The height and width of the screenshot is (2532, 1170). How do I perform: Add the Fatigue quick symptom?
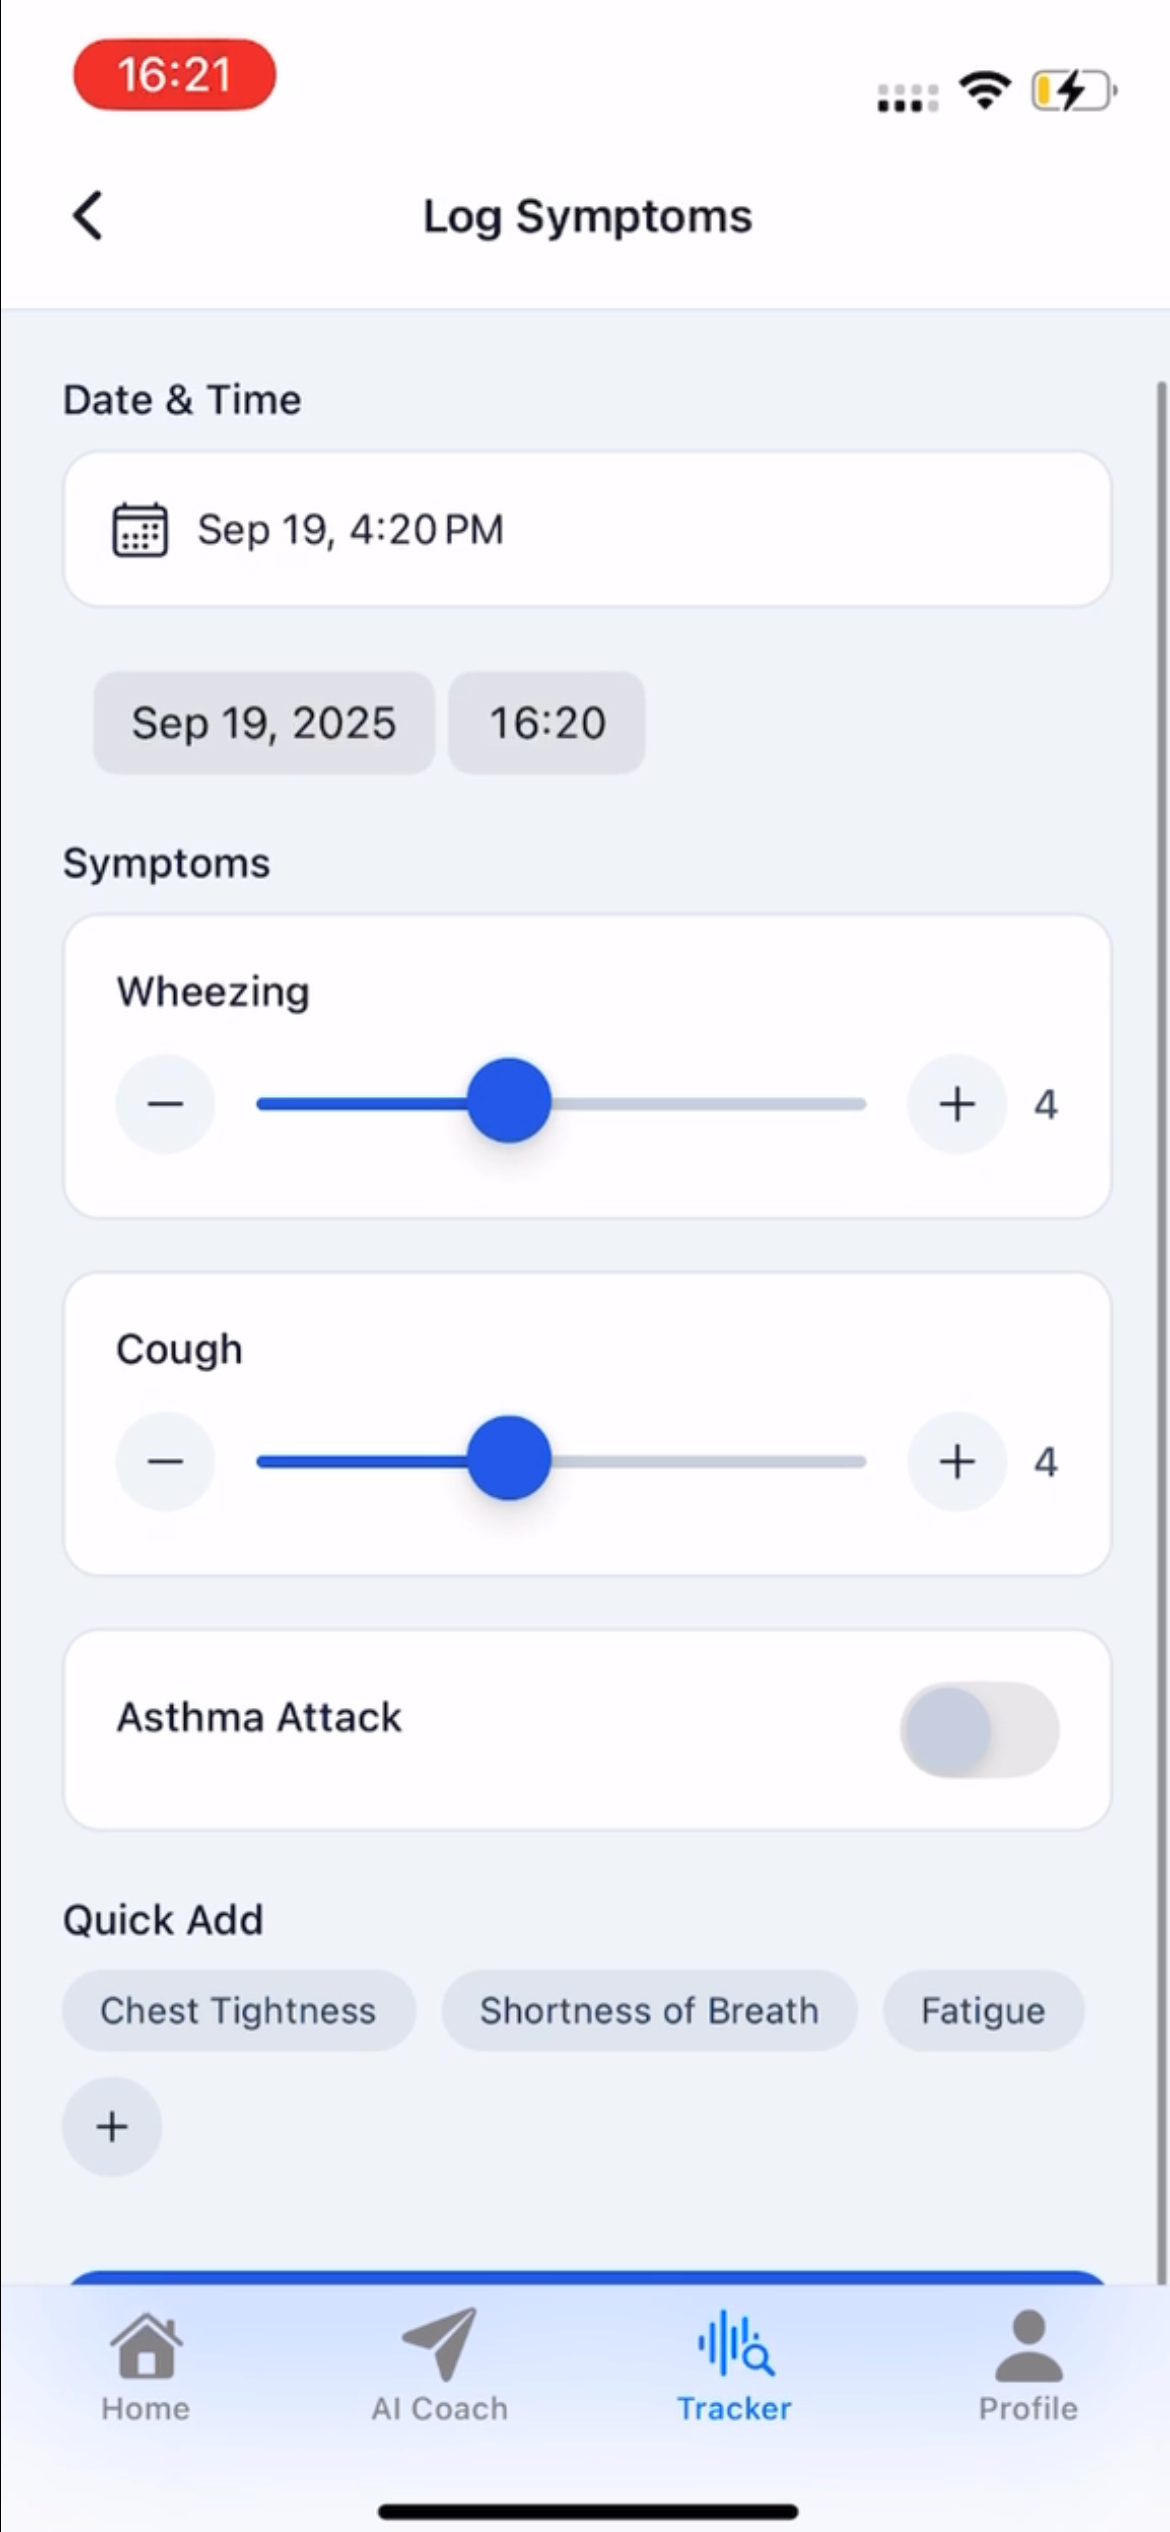coord(983,2011)
